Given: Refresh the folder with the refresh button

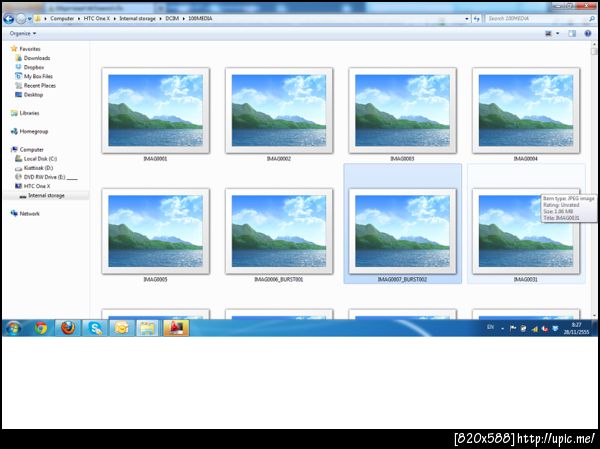Looking at the screenshot, I should tap(476, 18).
